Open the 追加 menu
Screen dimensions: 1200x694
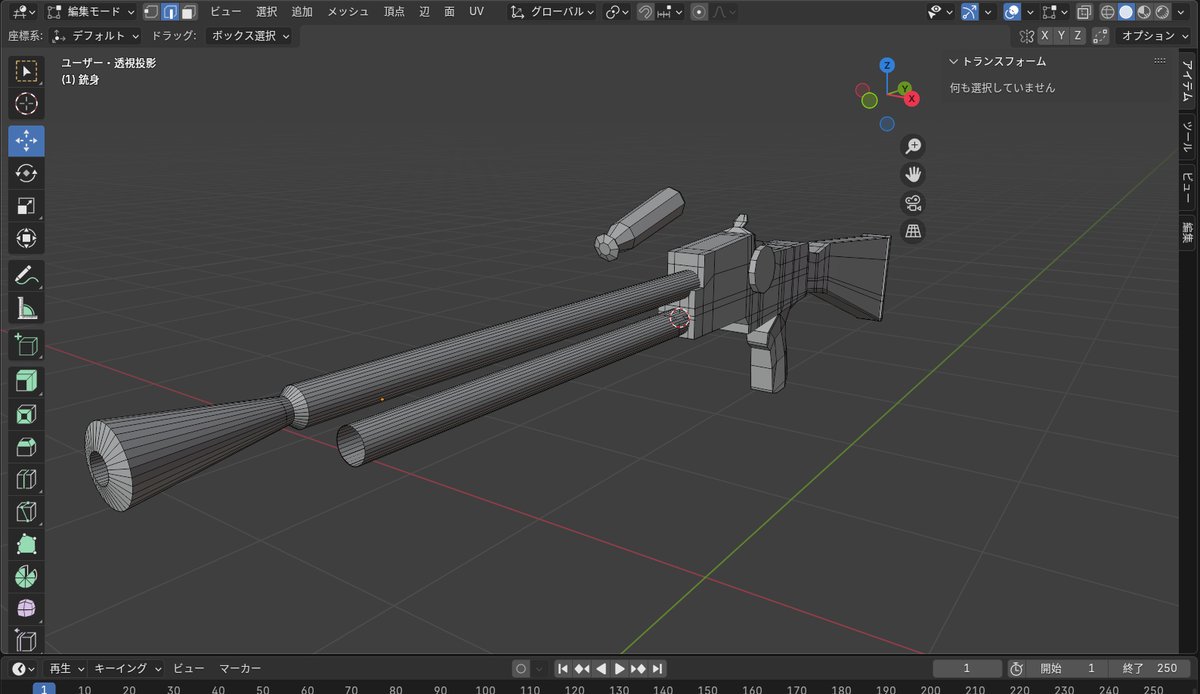tap(302, 12)
